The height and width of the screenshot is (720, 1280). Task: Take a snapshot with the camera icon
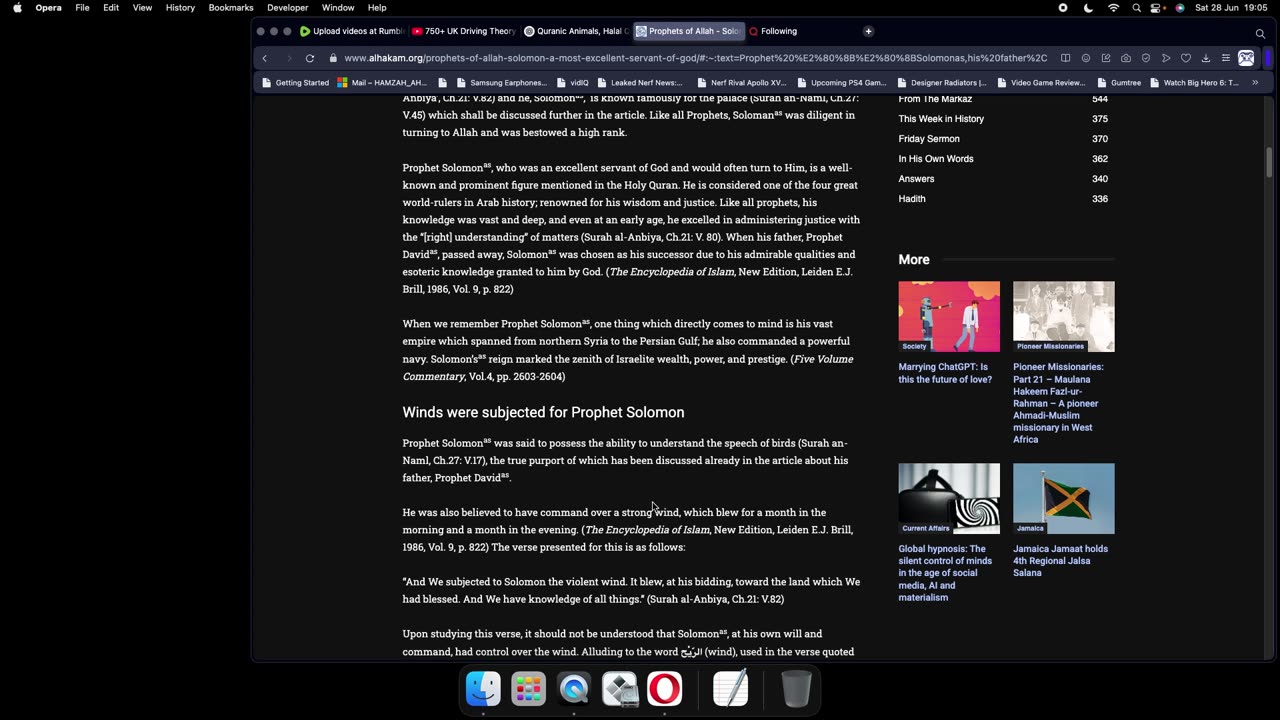click(x=1125, y=58)
